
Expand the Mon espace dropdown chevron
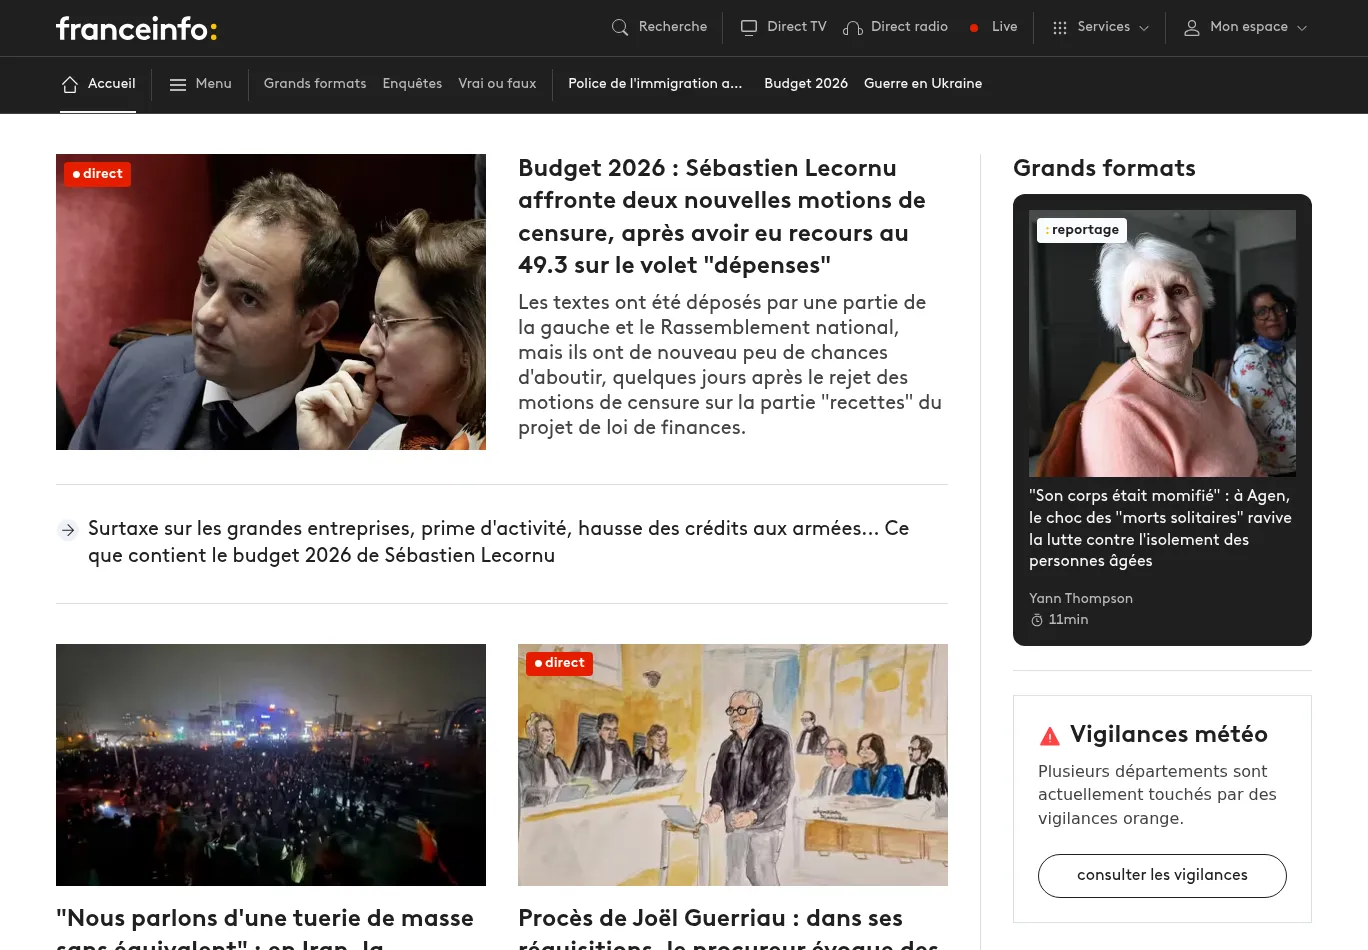1302,29
